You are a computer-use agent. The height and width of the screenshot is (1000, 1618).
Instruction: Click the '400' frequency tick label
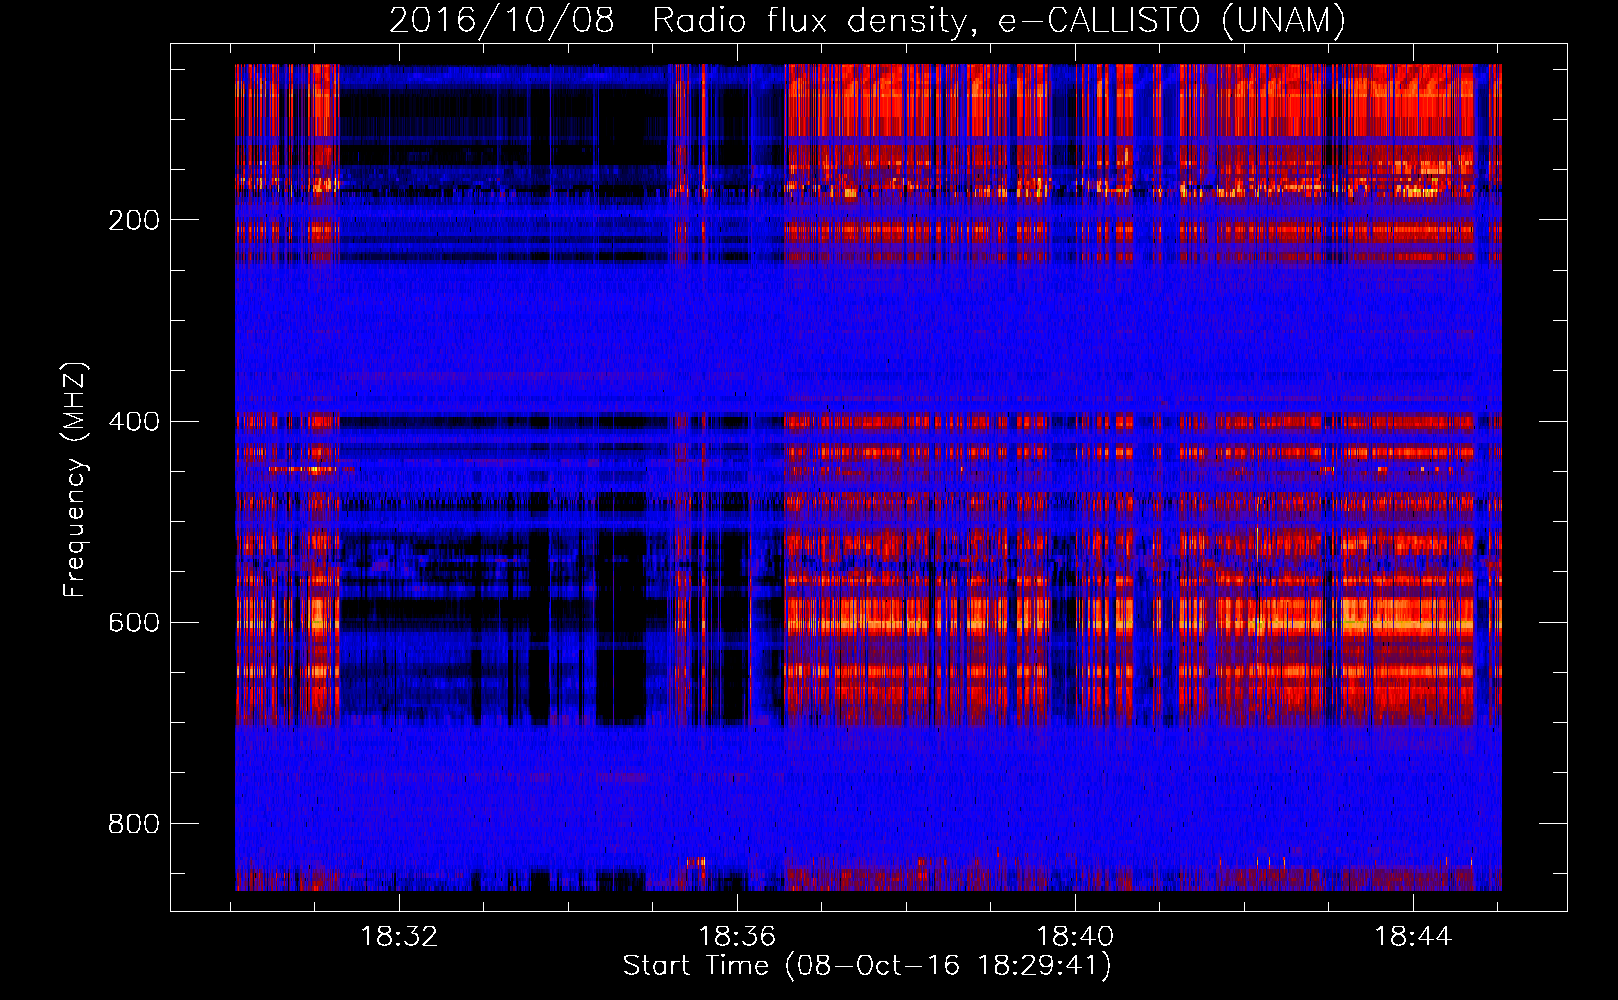click(x=134, y=421)
